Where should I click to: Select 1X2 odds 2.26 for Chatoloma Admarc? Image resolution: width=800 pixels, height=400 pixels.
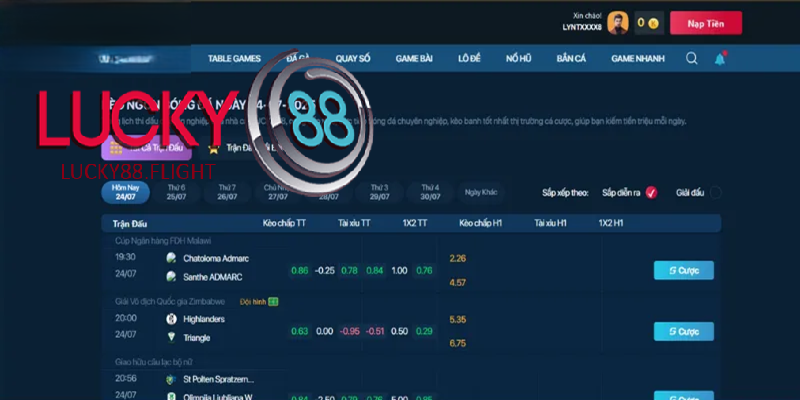point(458,258)
